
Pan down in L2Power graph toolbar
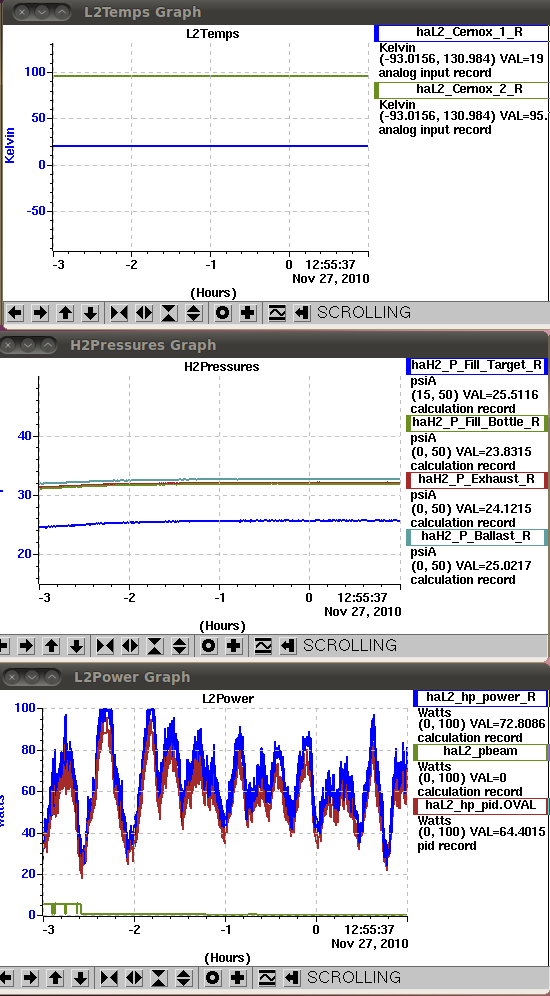pos(80,978)
